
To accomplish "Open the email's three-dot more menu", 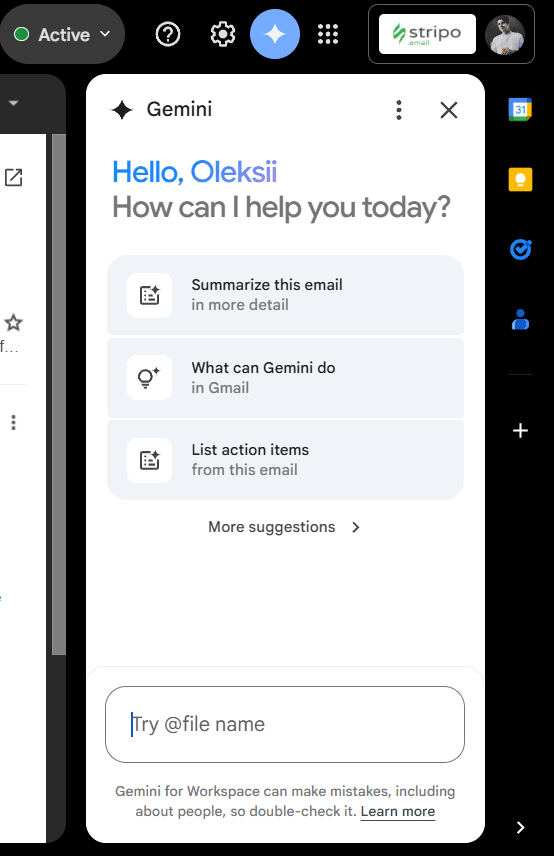I will [x=14, y=422].
